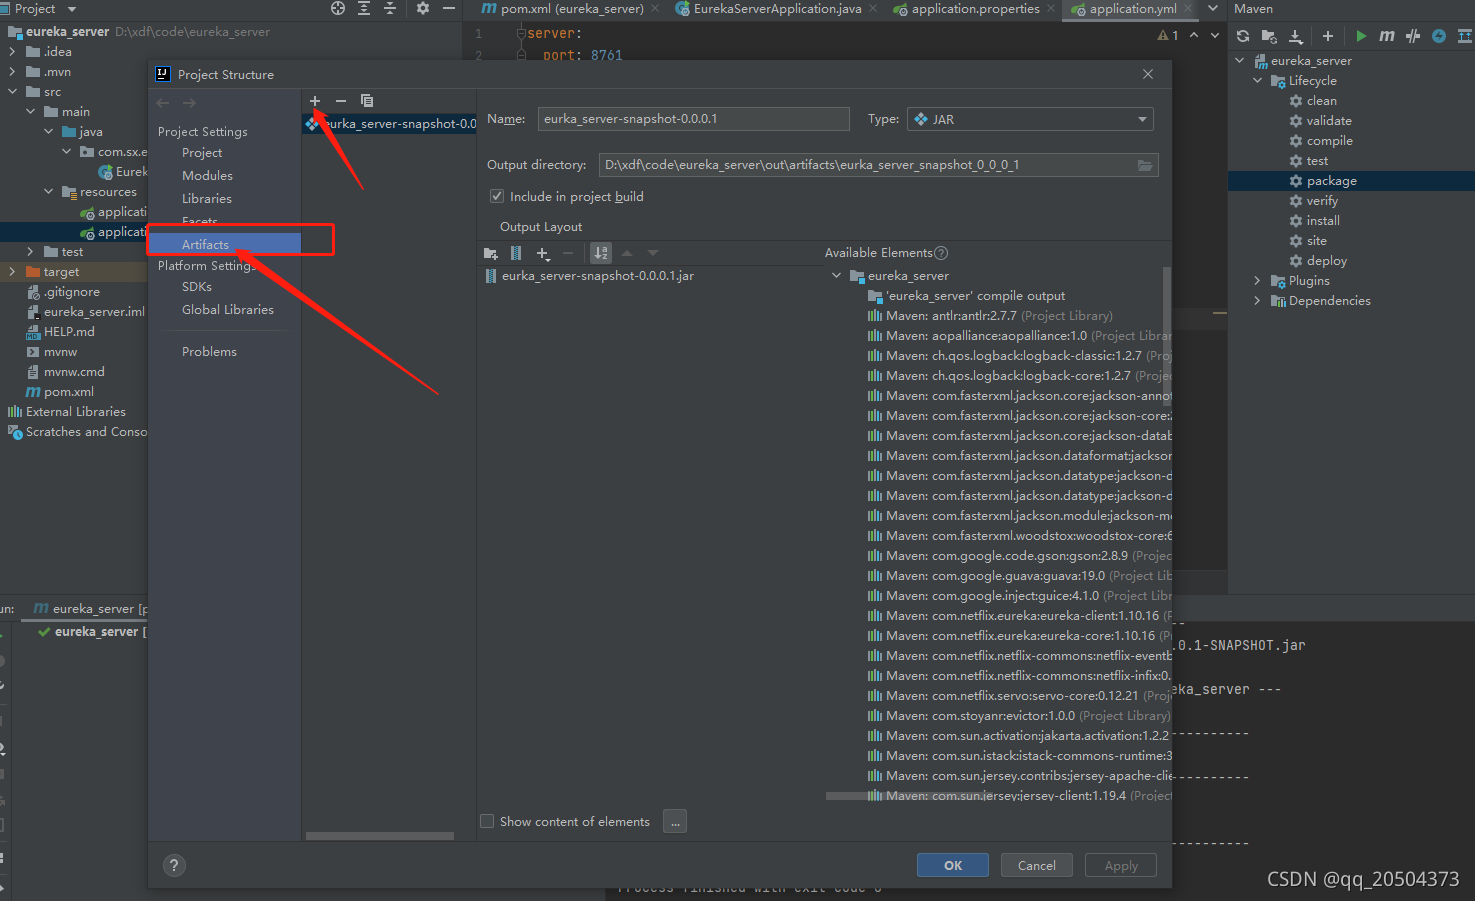Move the layout element up
Image resolution: width=1475 pixels, height=901 pixels.
[x=627, y=254]
